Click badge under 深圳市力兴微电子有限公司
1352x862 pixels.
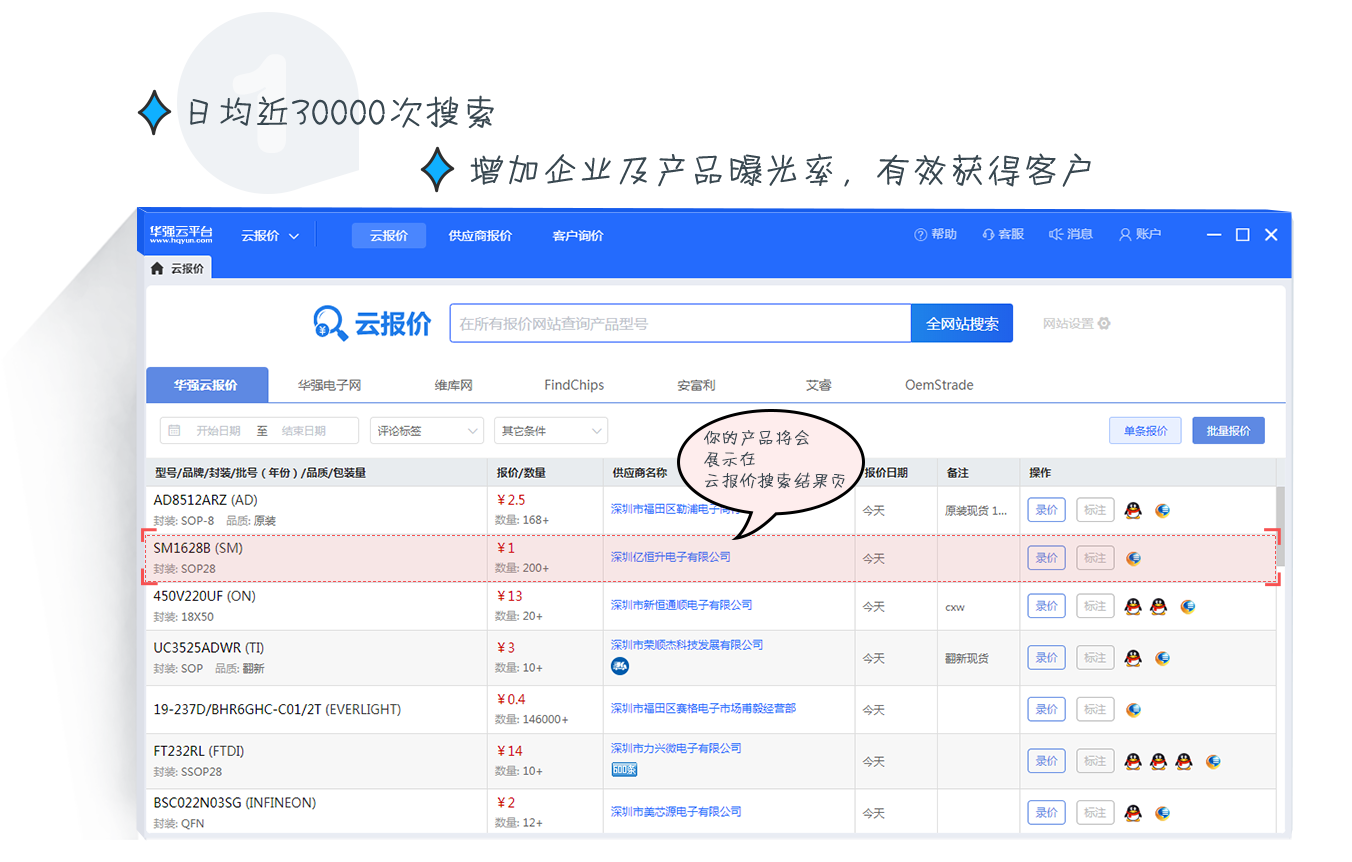[x=624, y=769]
